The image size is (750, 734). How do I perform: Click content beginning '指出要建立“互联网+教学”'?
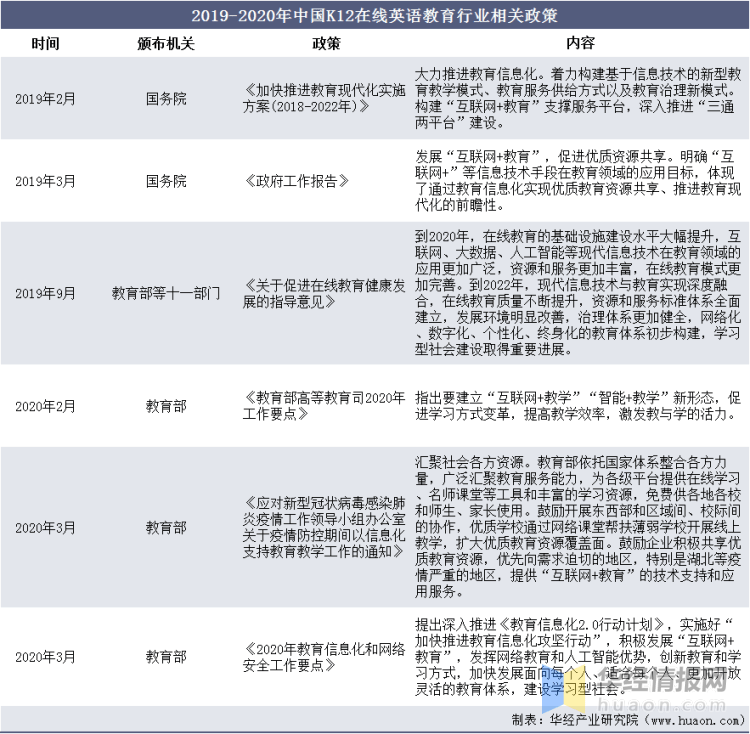(x=578, y=406)
